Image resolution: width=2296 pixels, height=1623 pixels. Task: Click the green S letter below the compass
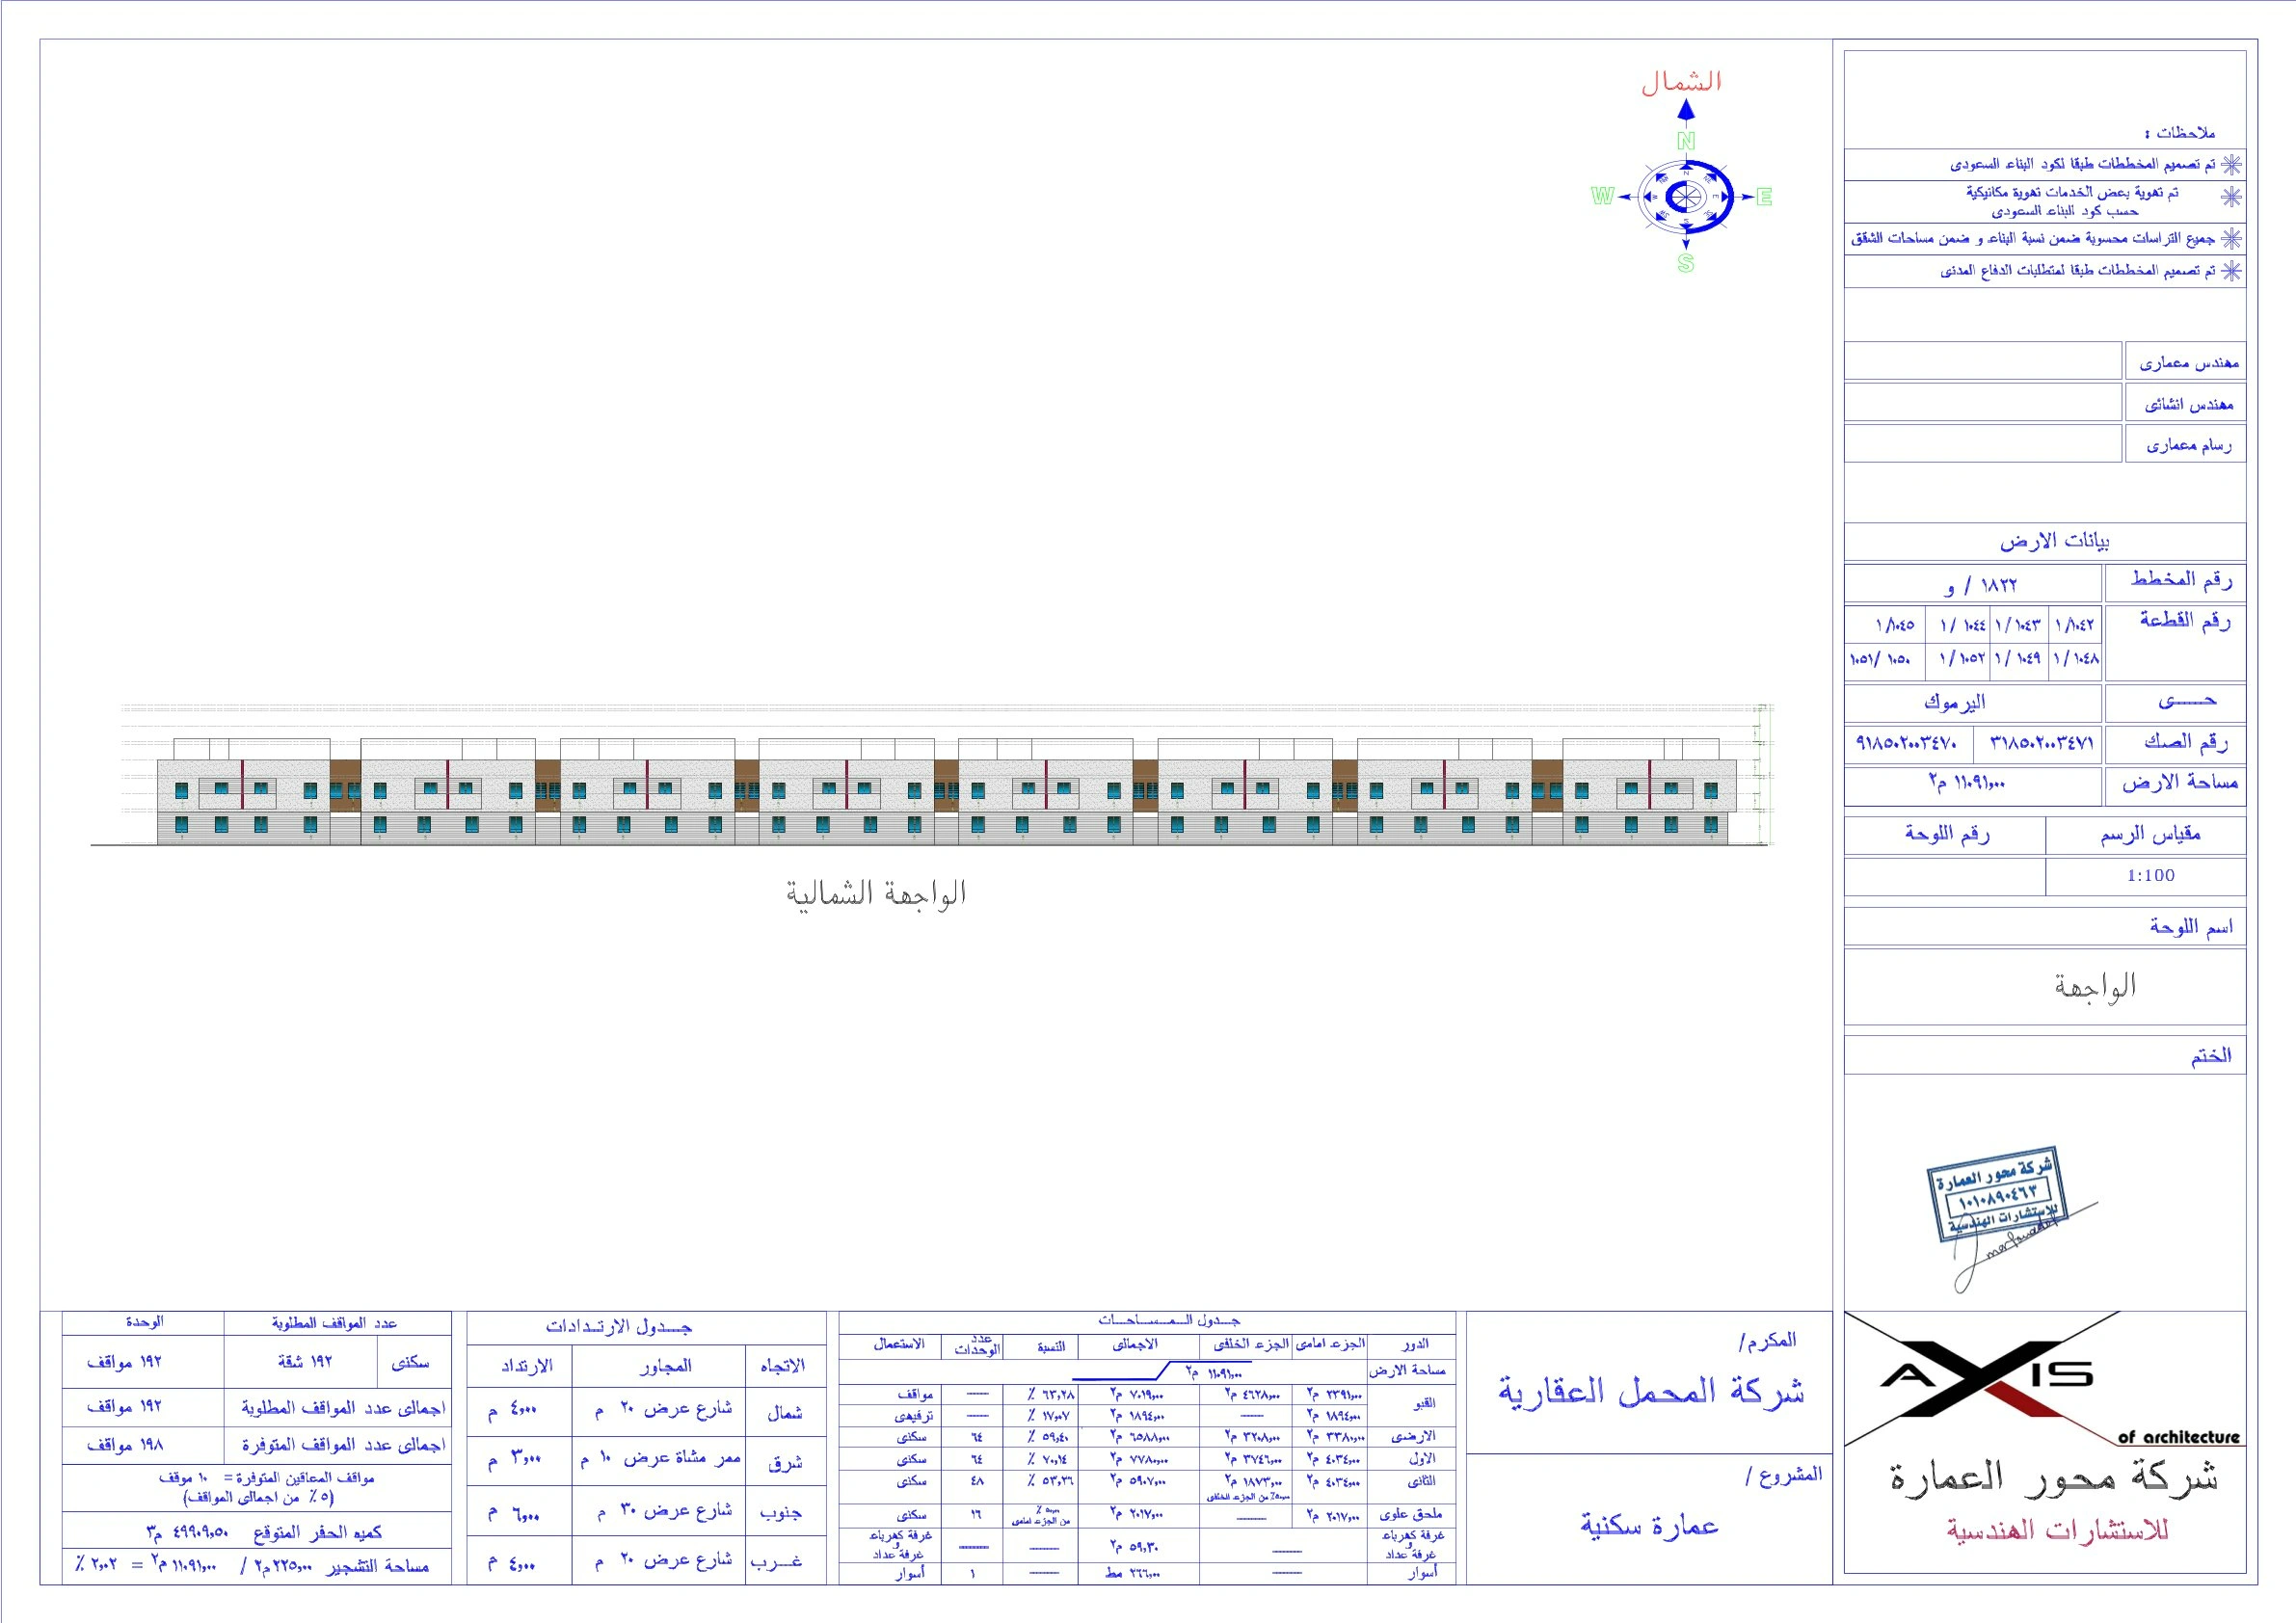point(1686,263)
